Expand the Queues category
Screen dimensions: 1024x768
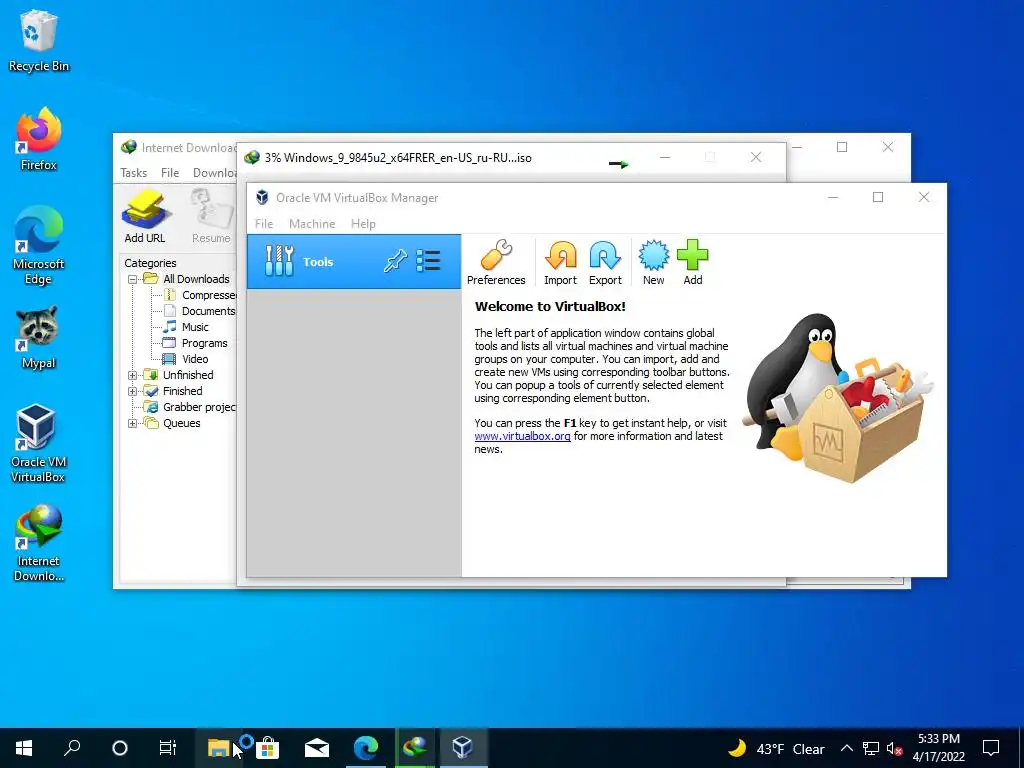point(133,423)
